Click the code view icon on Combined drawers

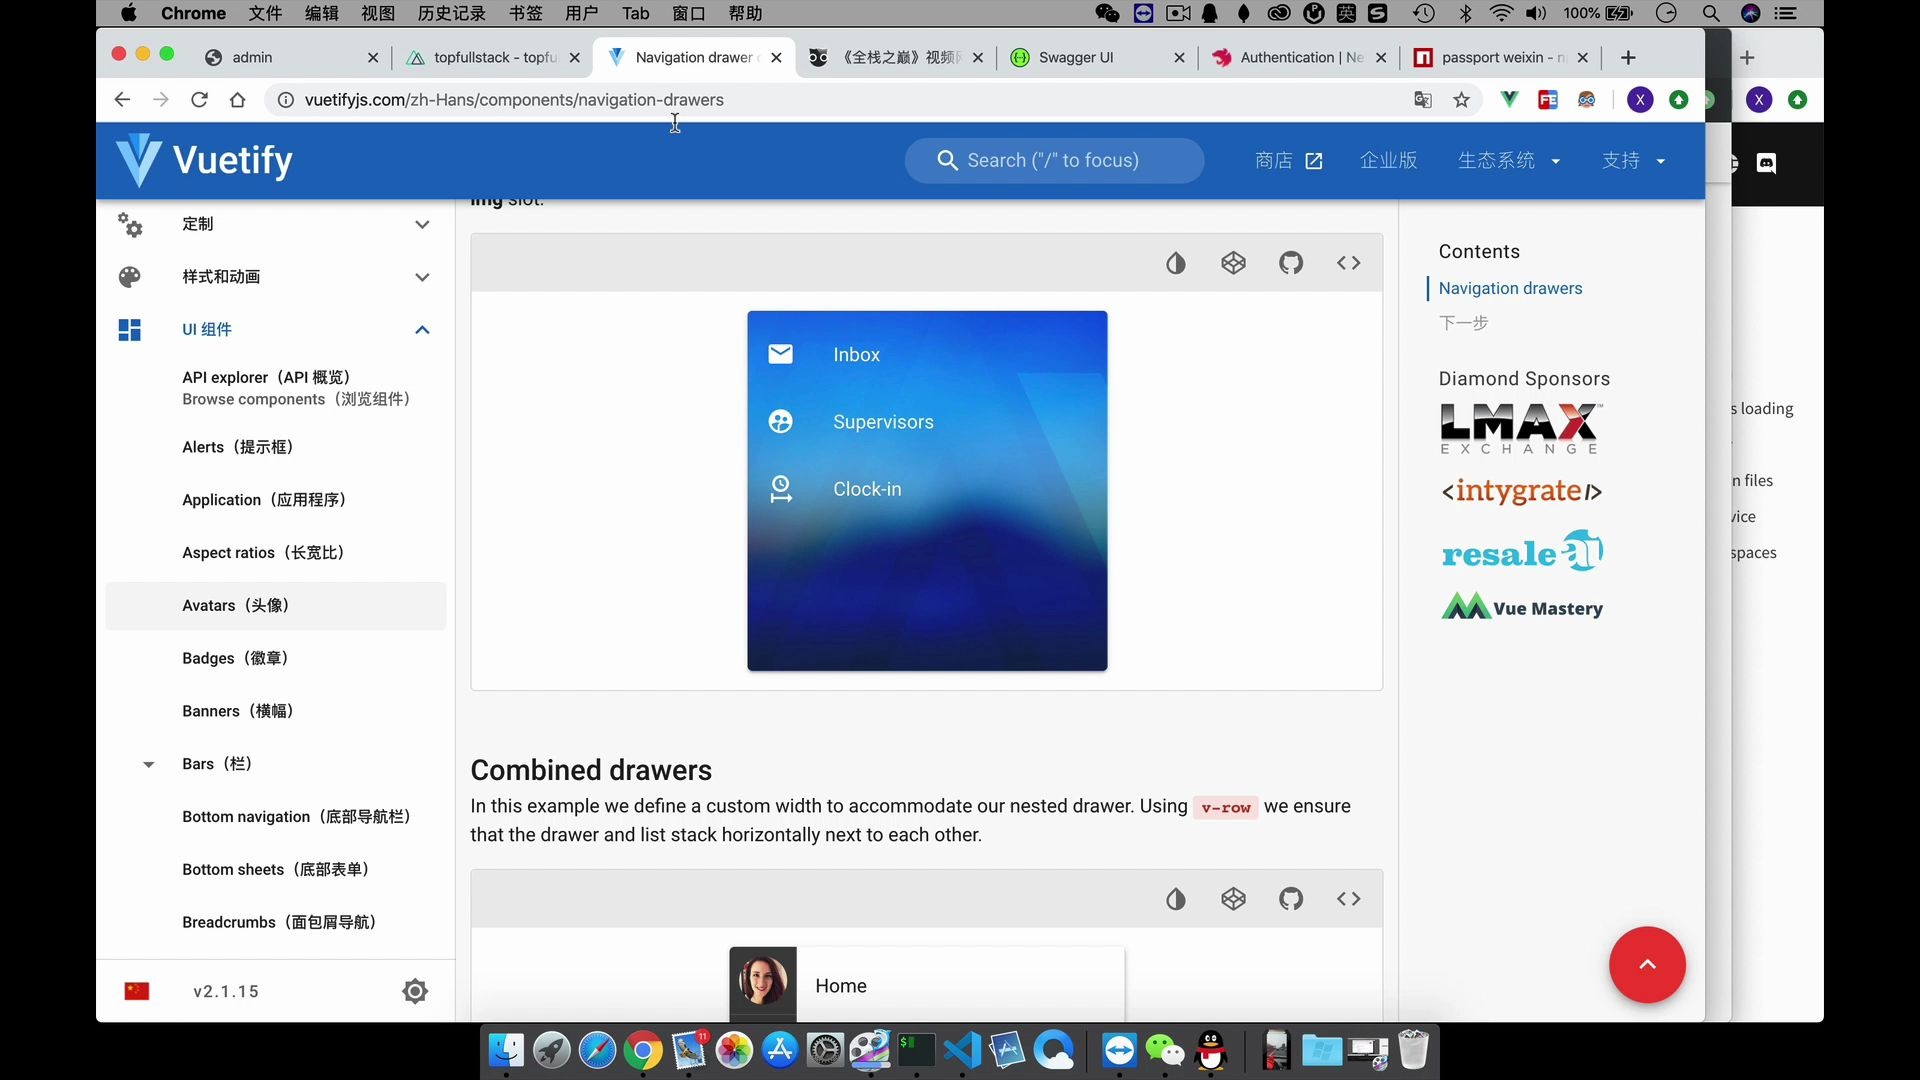click(1349, 898)
